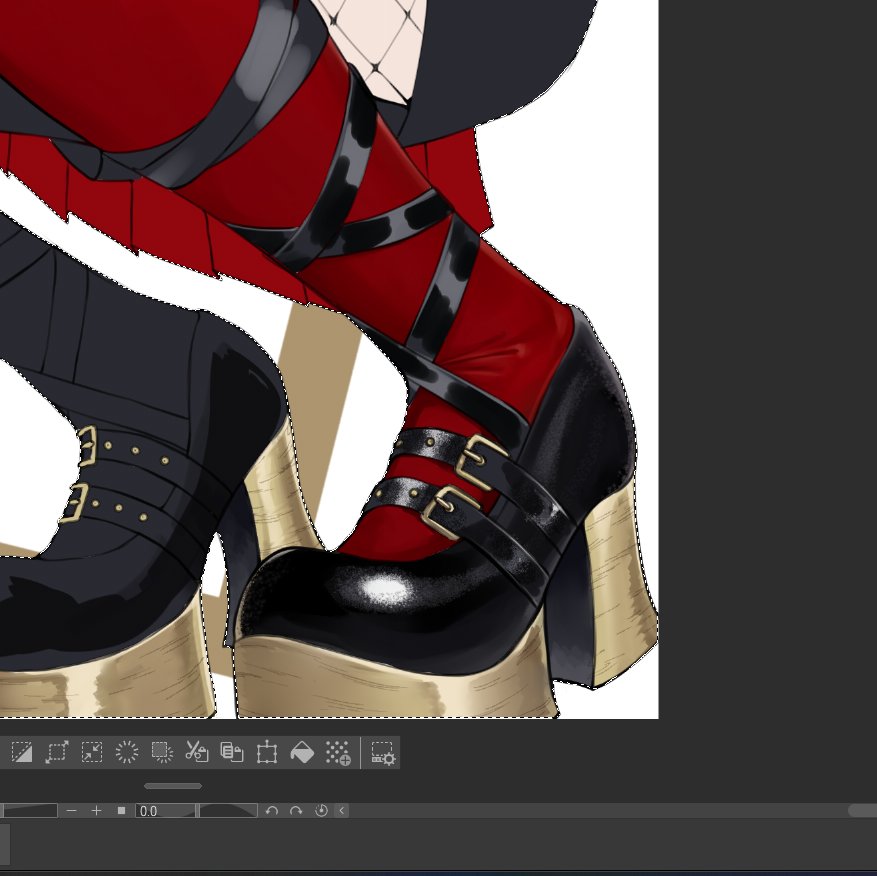Deselect the current selection
The width and height of the screenshot is (877, 876).
pos(128,753)
